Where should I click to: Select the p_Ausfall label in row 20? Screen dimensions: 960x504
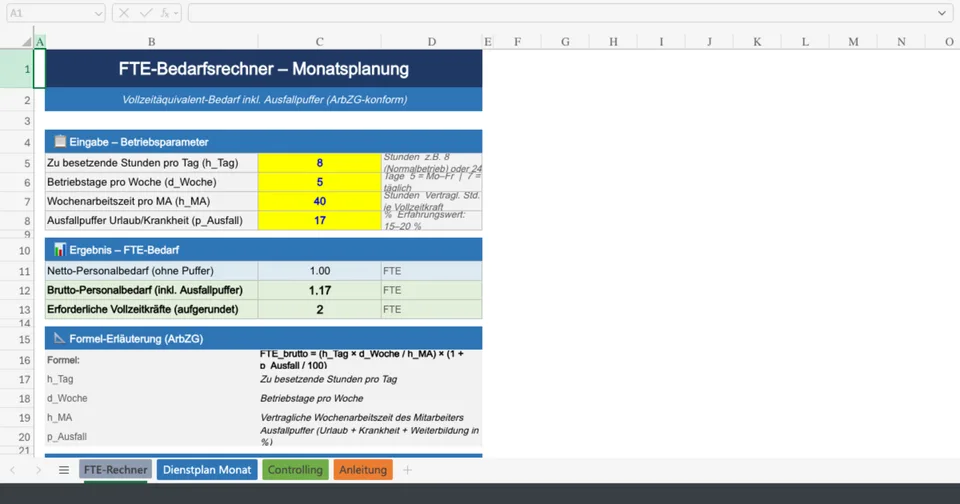(151, 437)
